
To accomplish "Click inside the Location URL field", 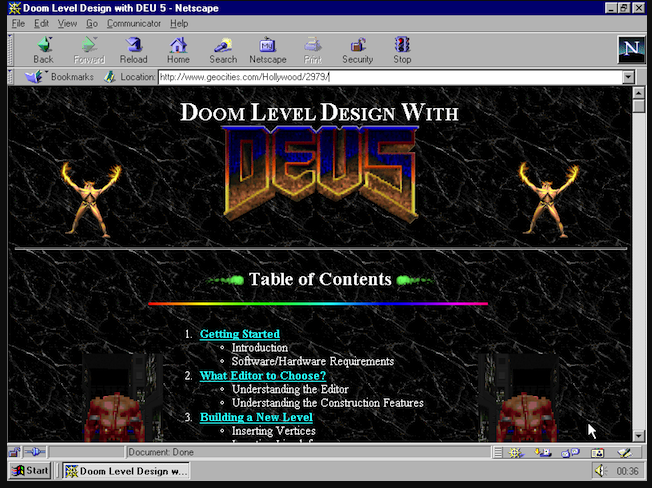I will [x=390, y=77].
